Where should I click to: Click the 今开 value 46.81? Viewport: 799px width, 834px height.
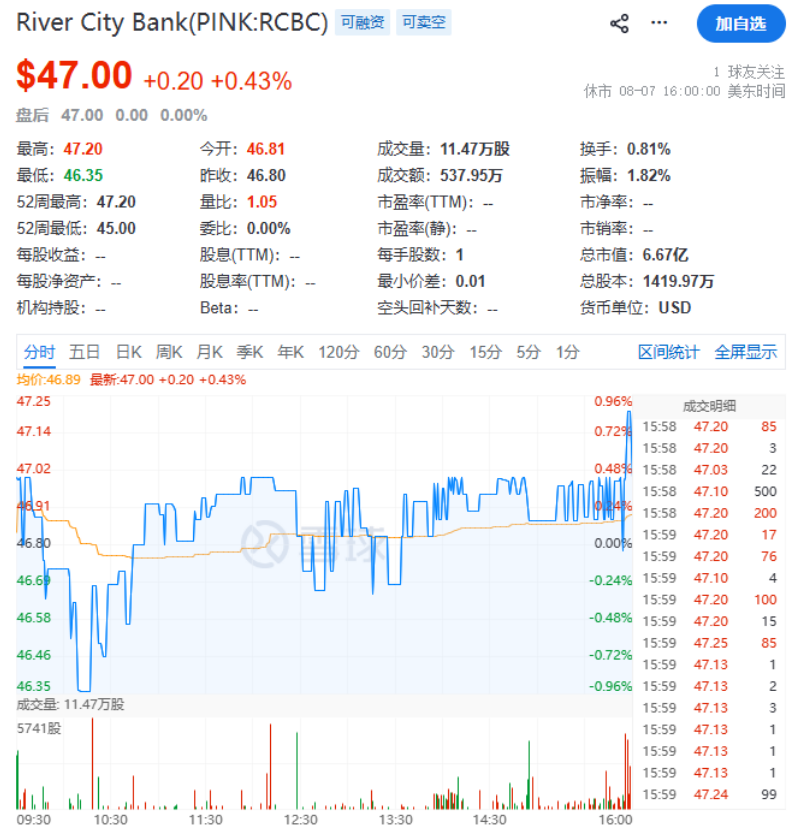click(265, 149)
